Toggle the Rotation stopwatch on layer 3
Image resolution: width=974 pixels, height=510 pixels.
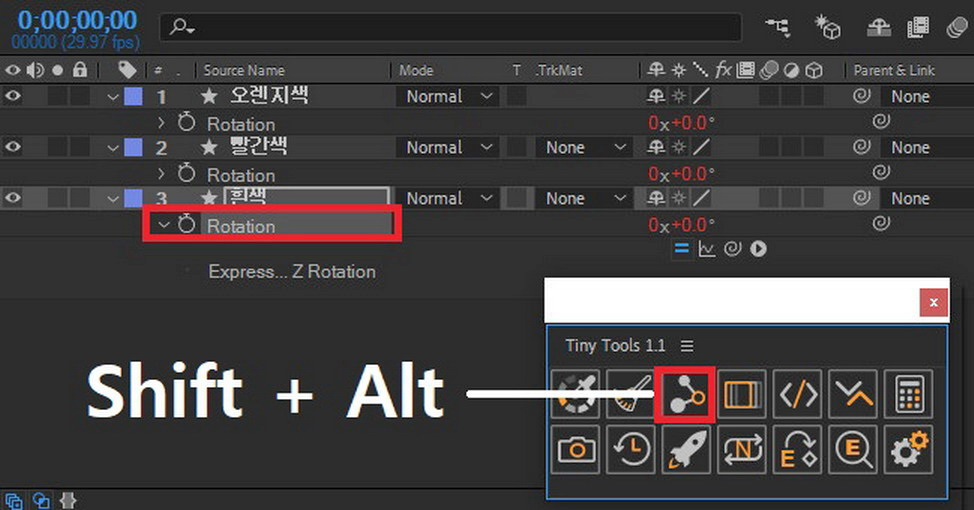186,224
